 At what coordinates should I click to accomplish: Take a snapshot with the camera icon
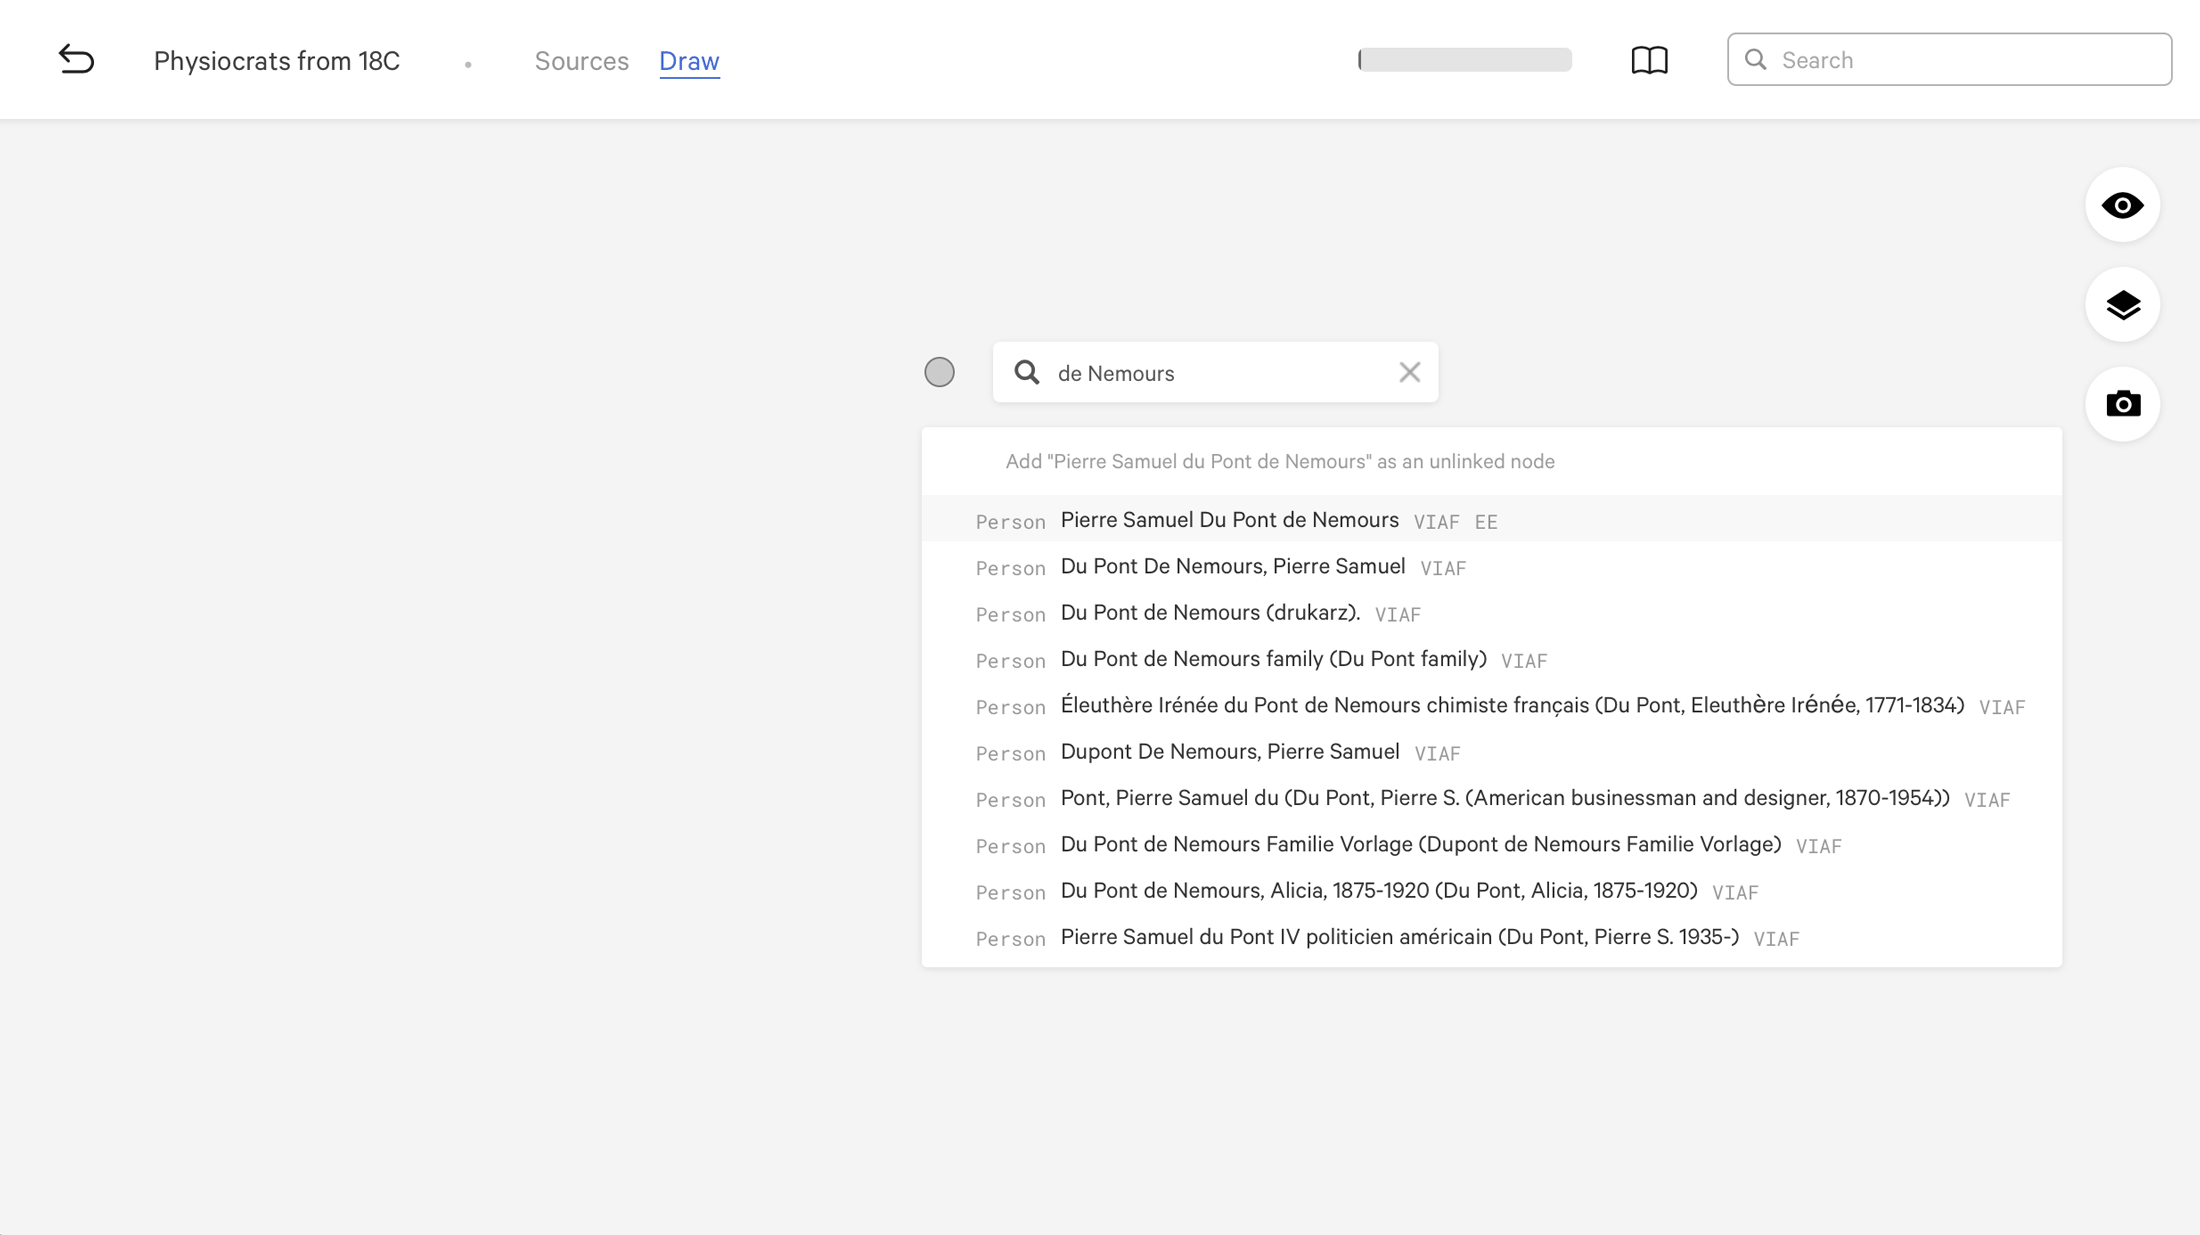click(2122, 404)
